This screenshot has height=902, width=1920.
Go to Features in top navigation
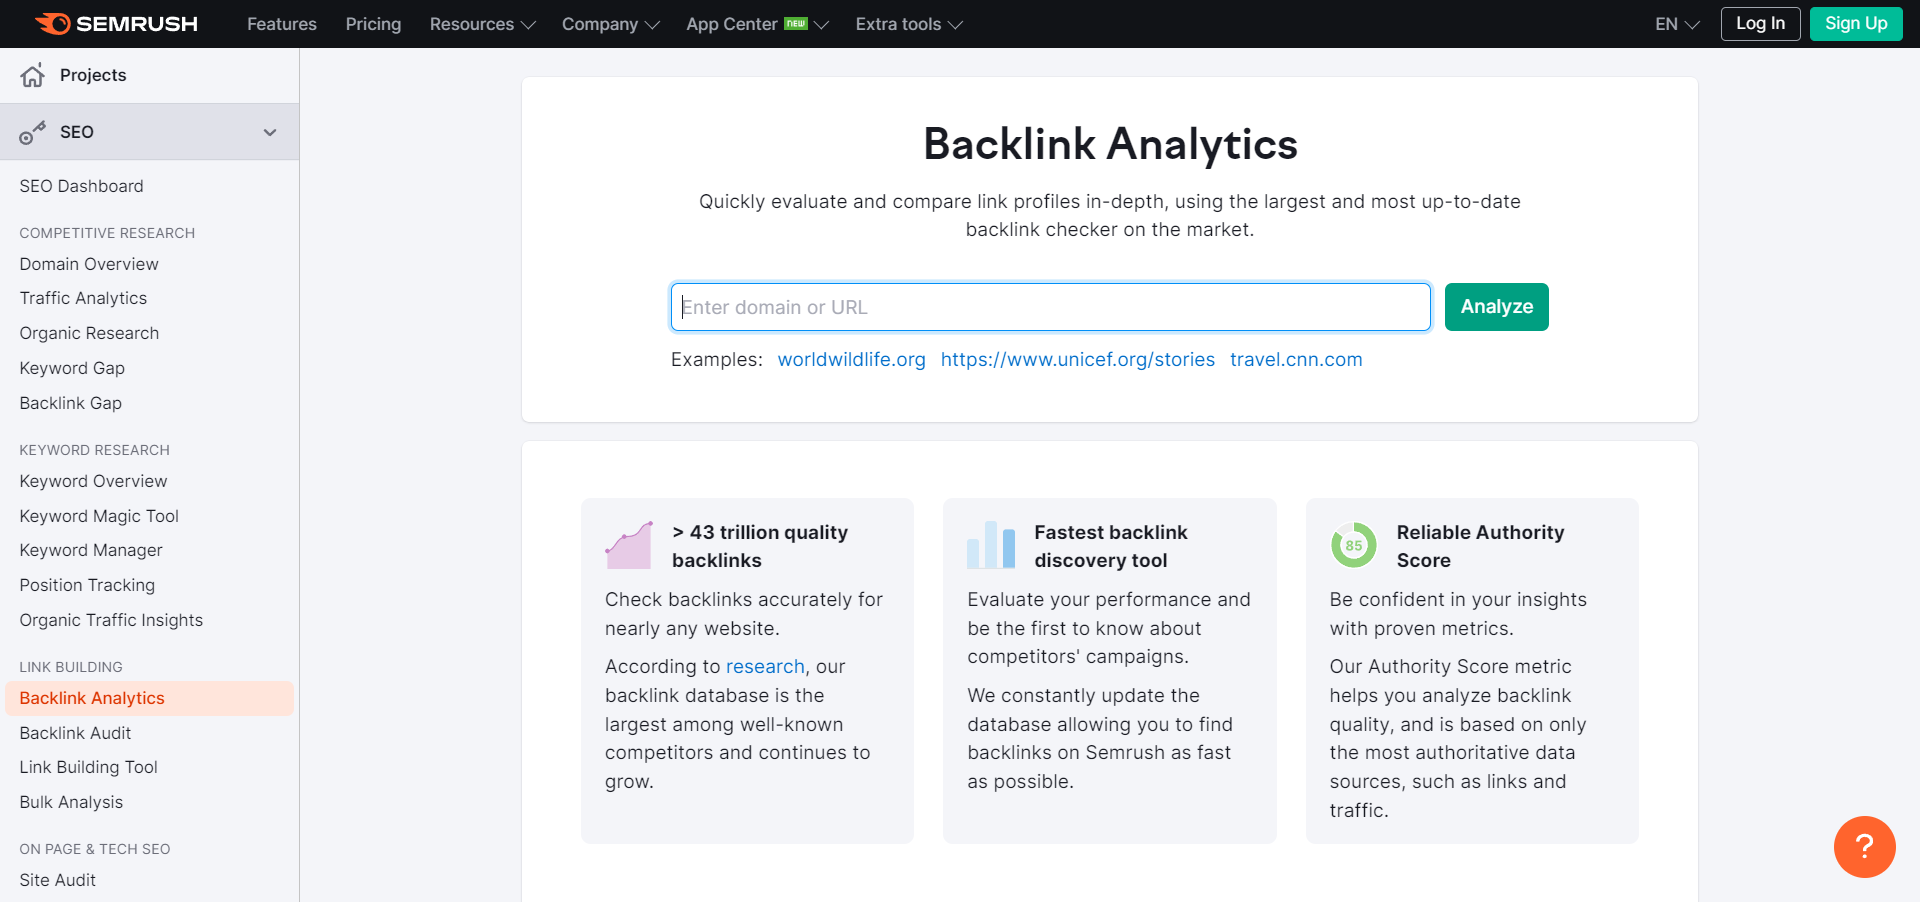(282, 24)
